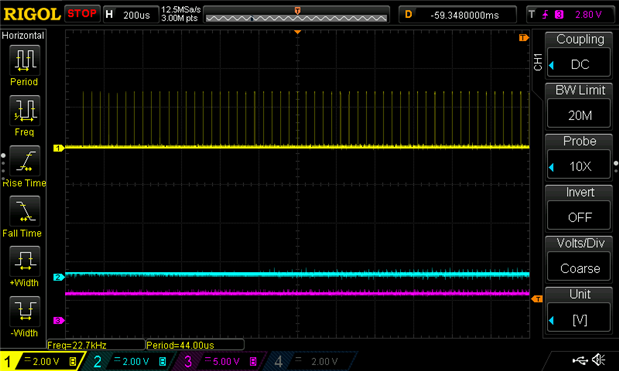Click the H horizontal label
The image size is (619, 371).
109,15
